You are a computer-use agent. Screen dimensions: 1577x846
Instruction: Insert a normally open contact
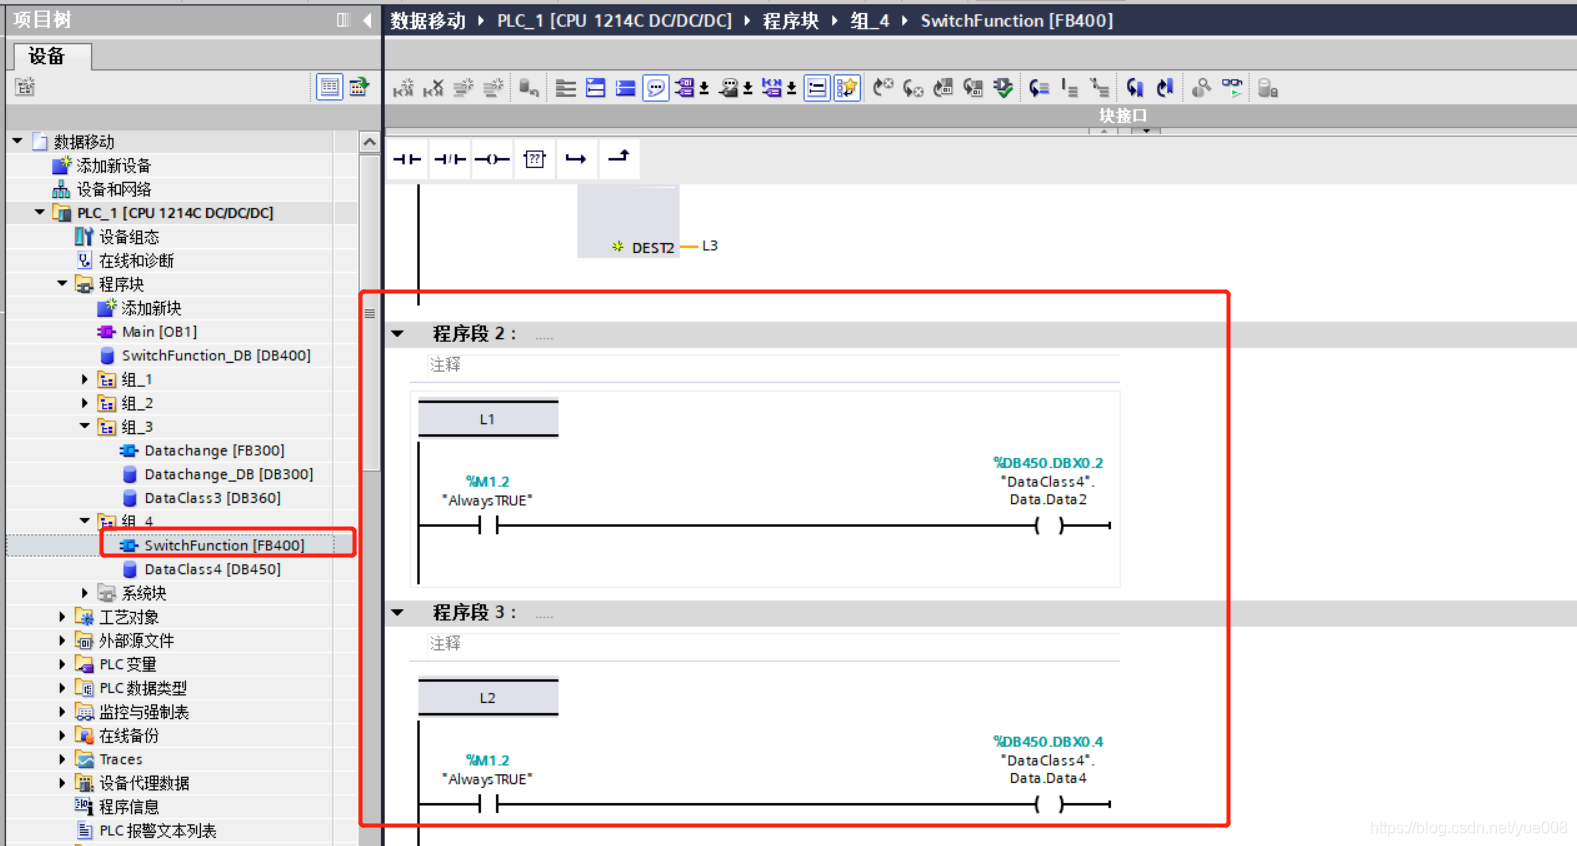pyautogui.click(x=407, y=159)
